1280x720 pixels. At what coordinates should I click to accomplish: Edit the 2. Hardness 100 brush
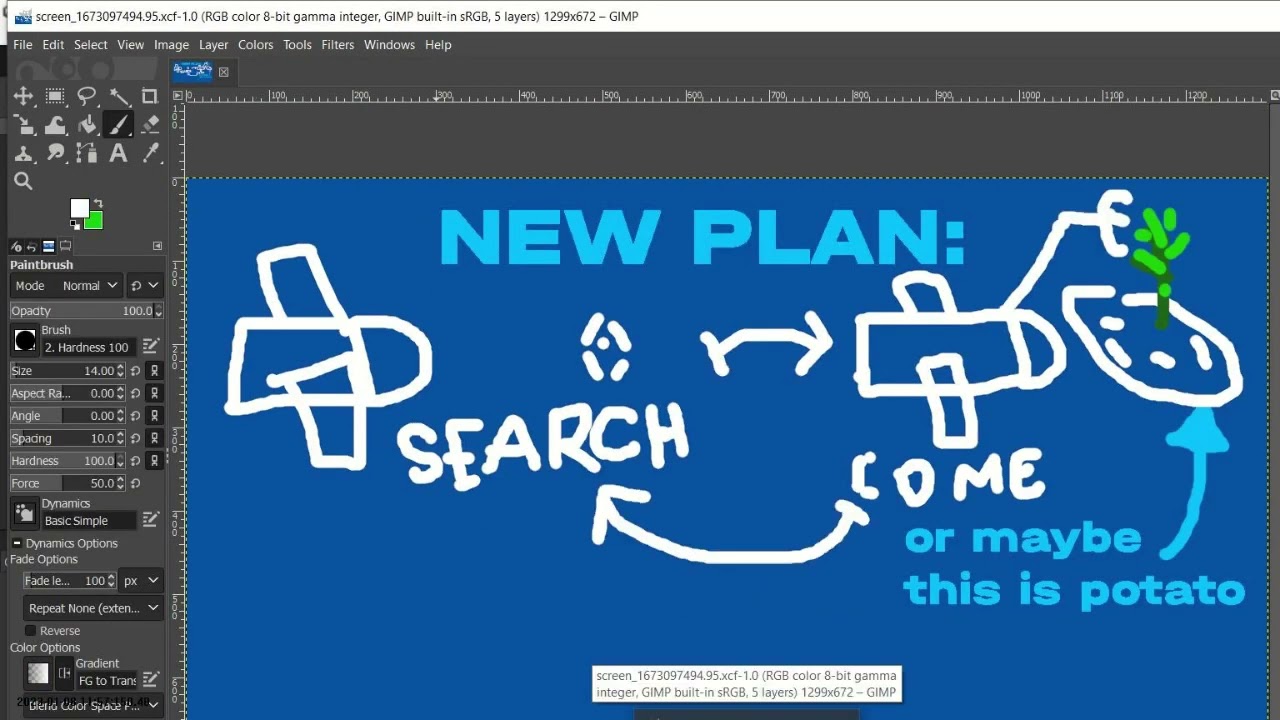click(151, 346)
